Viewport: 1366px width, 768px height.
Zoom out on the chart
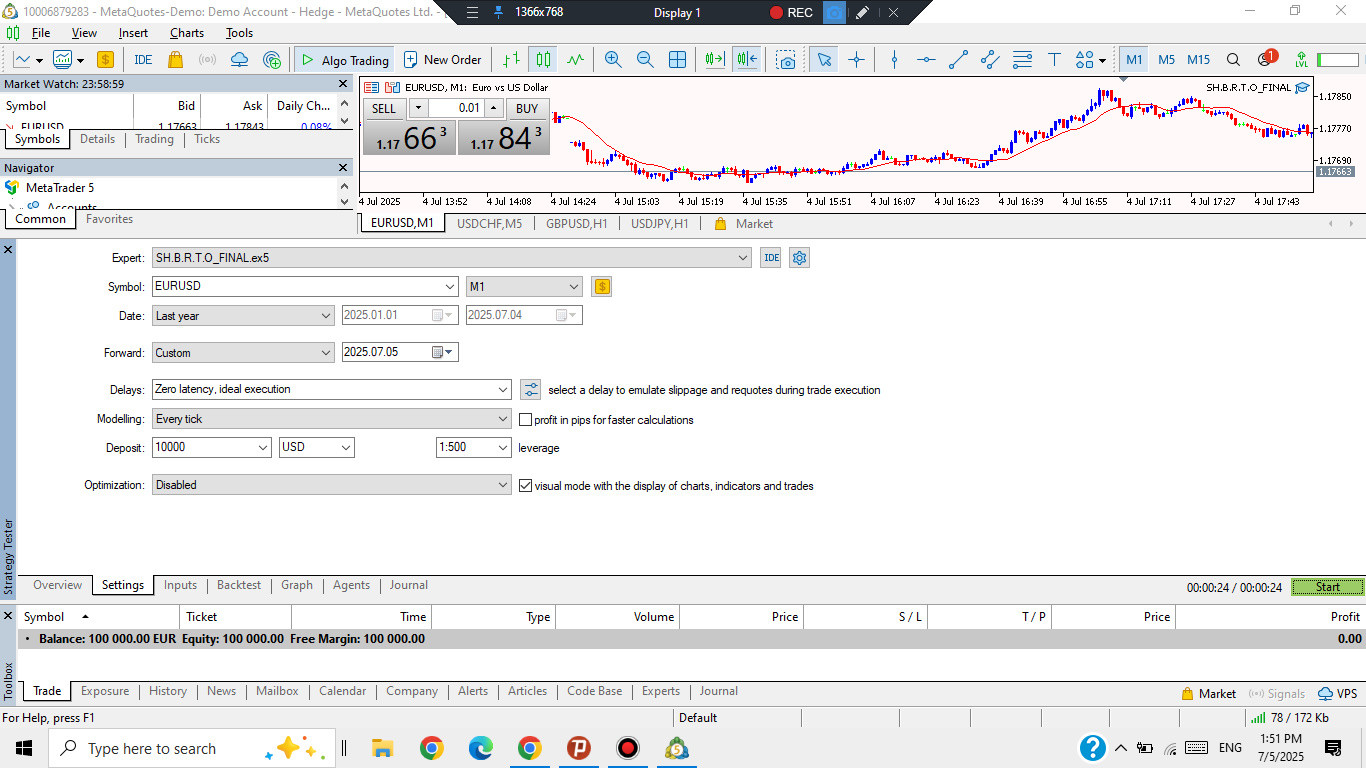tap(645, 60)
